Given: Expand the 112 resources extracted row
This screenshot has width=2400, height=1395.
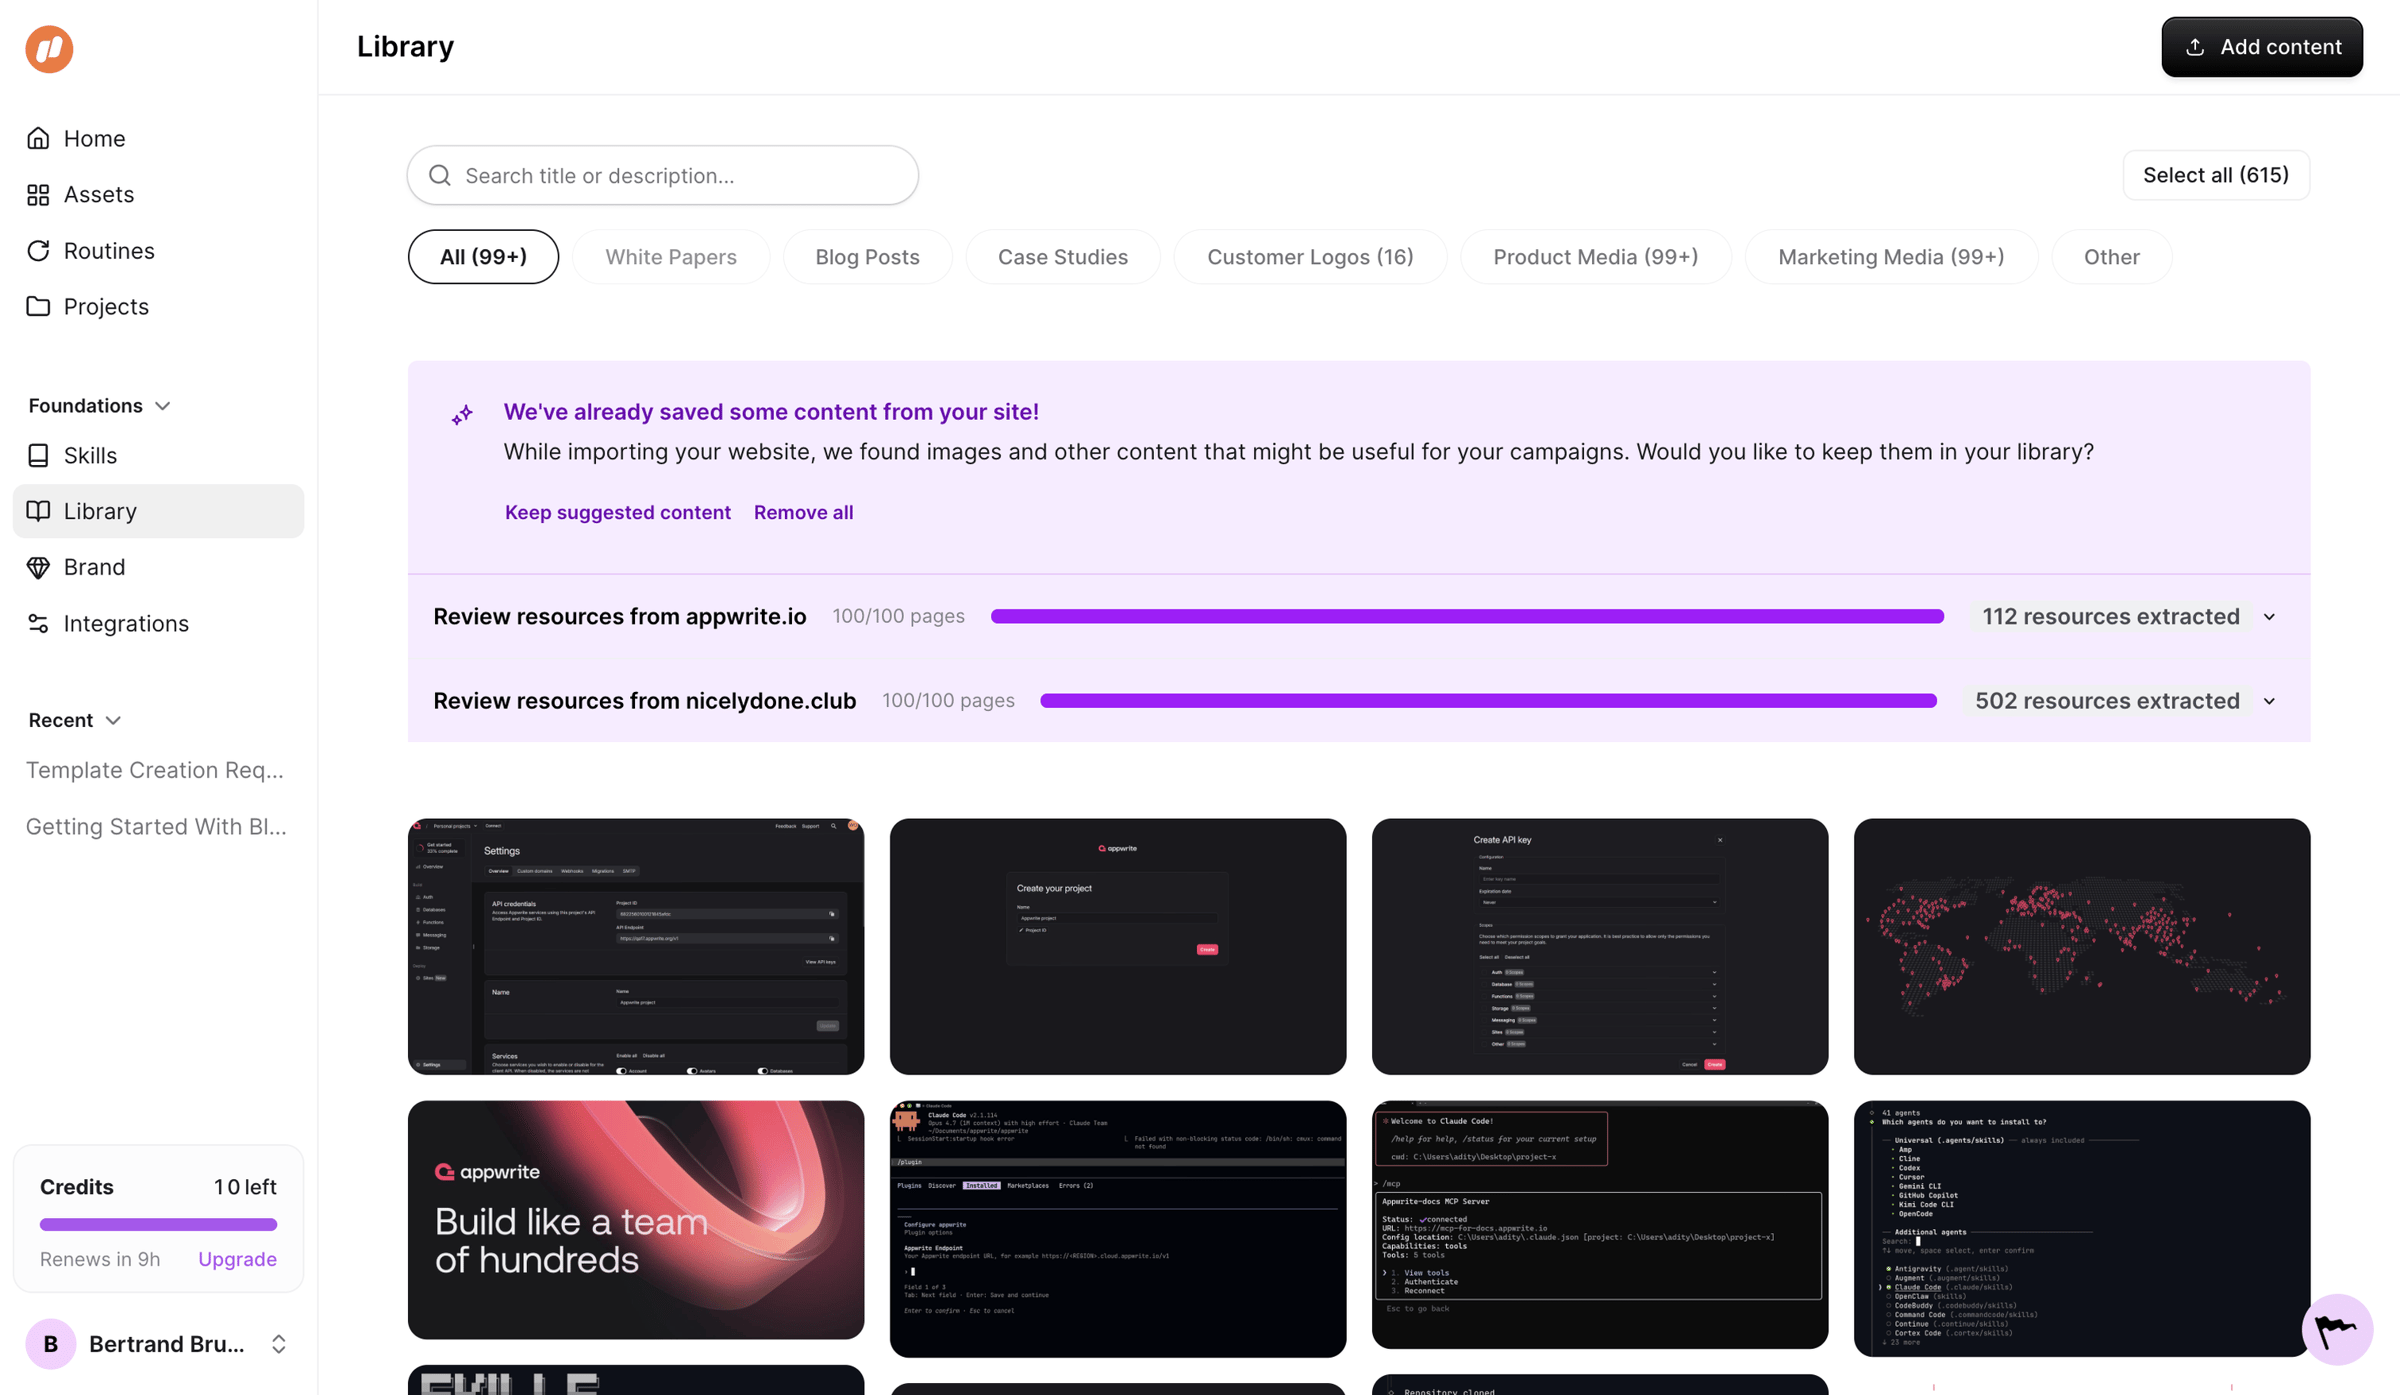Looking at the screenshot, I should (2269, 617).
